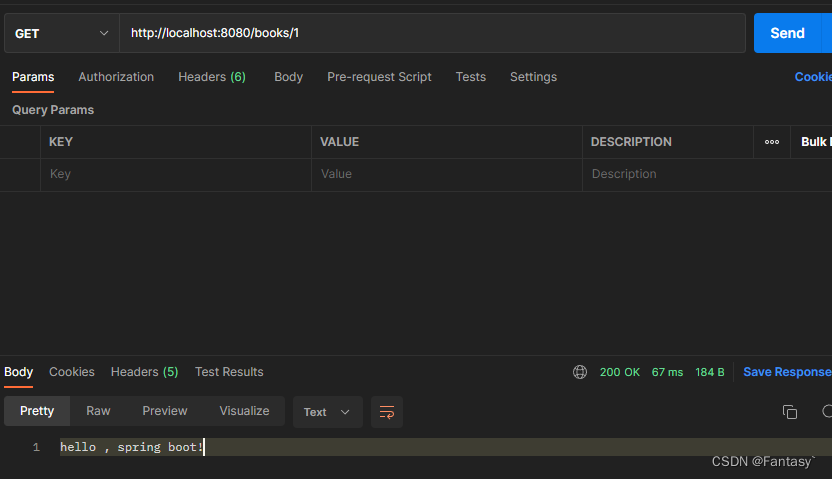Switch to the Params tab
The width and height of the screenshot is (832, 479).
click(33, 77)
